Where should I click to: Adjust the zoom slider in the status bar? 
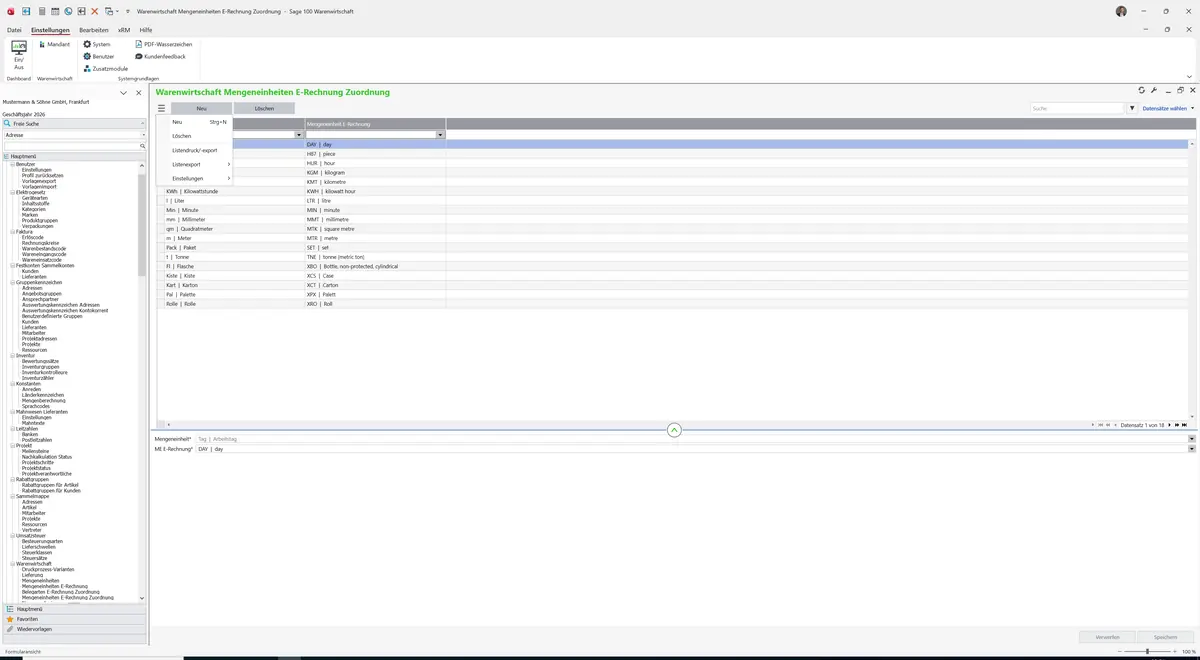1147,652
